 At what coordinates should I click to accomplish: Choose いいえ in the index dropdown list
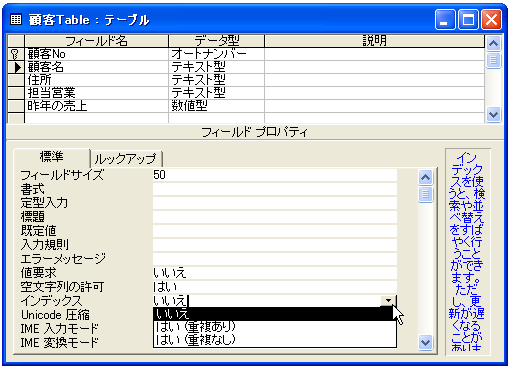[x=275, y=314]
